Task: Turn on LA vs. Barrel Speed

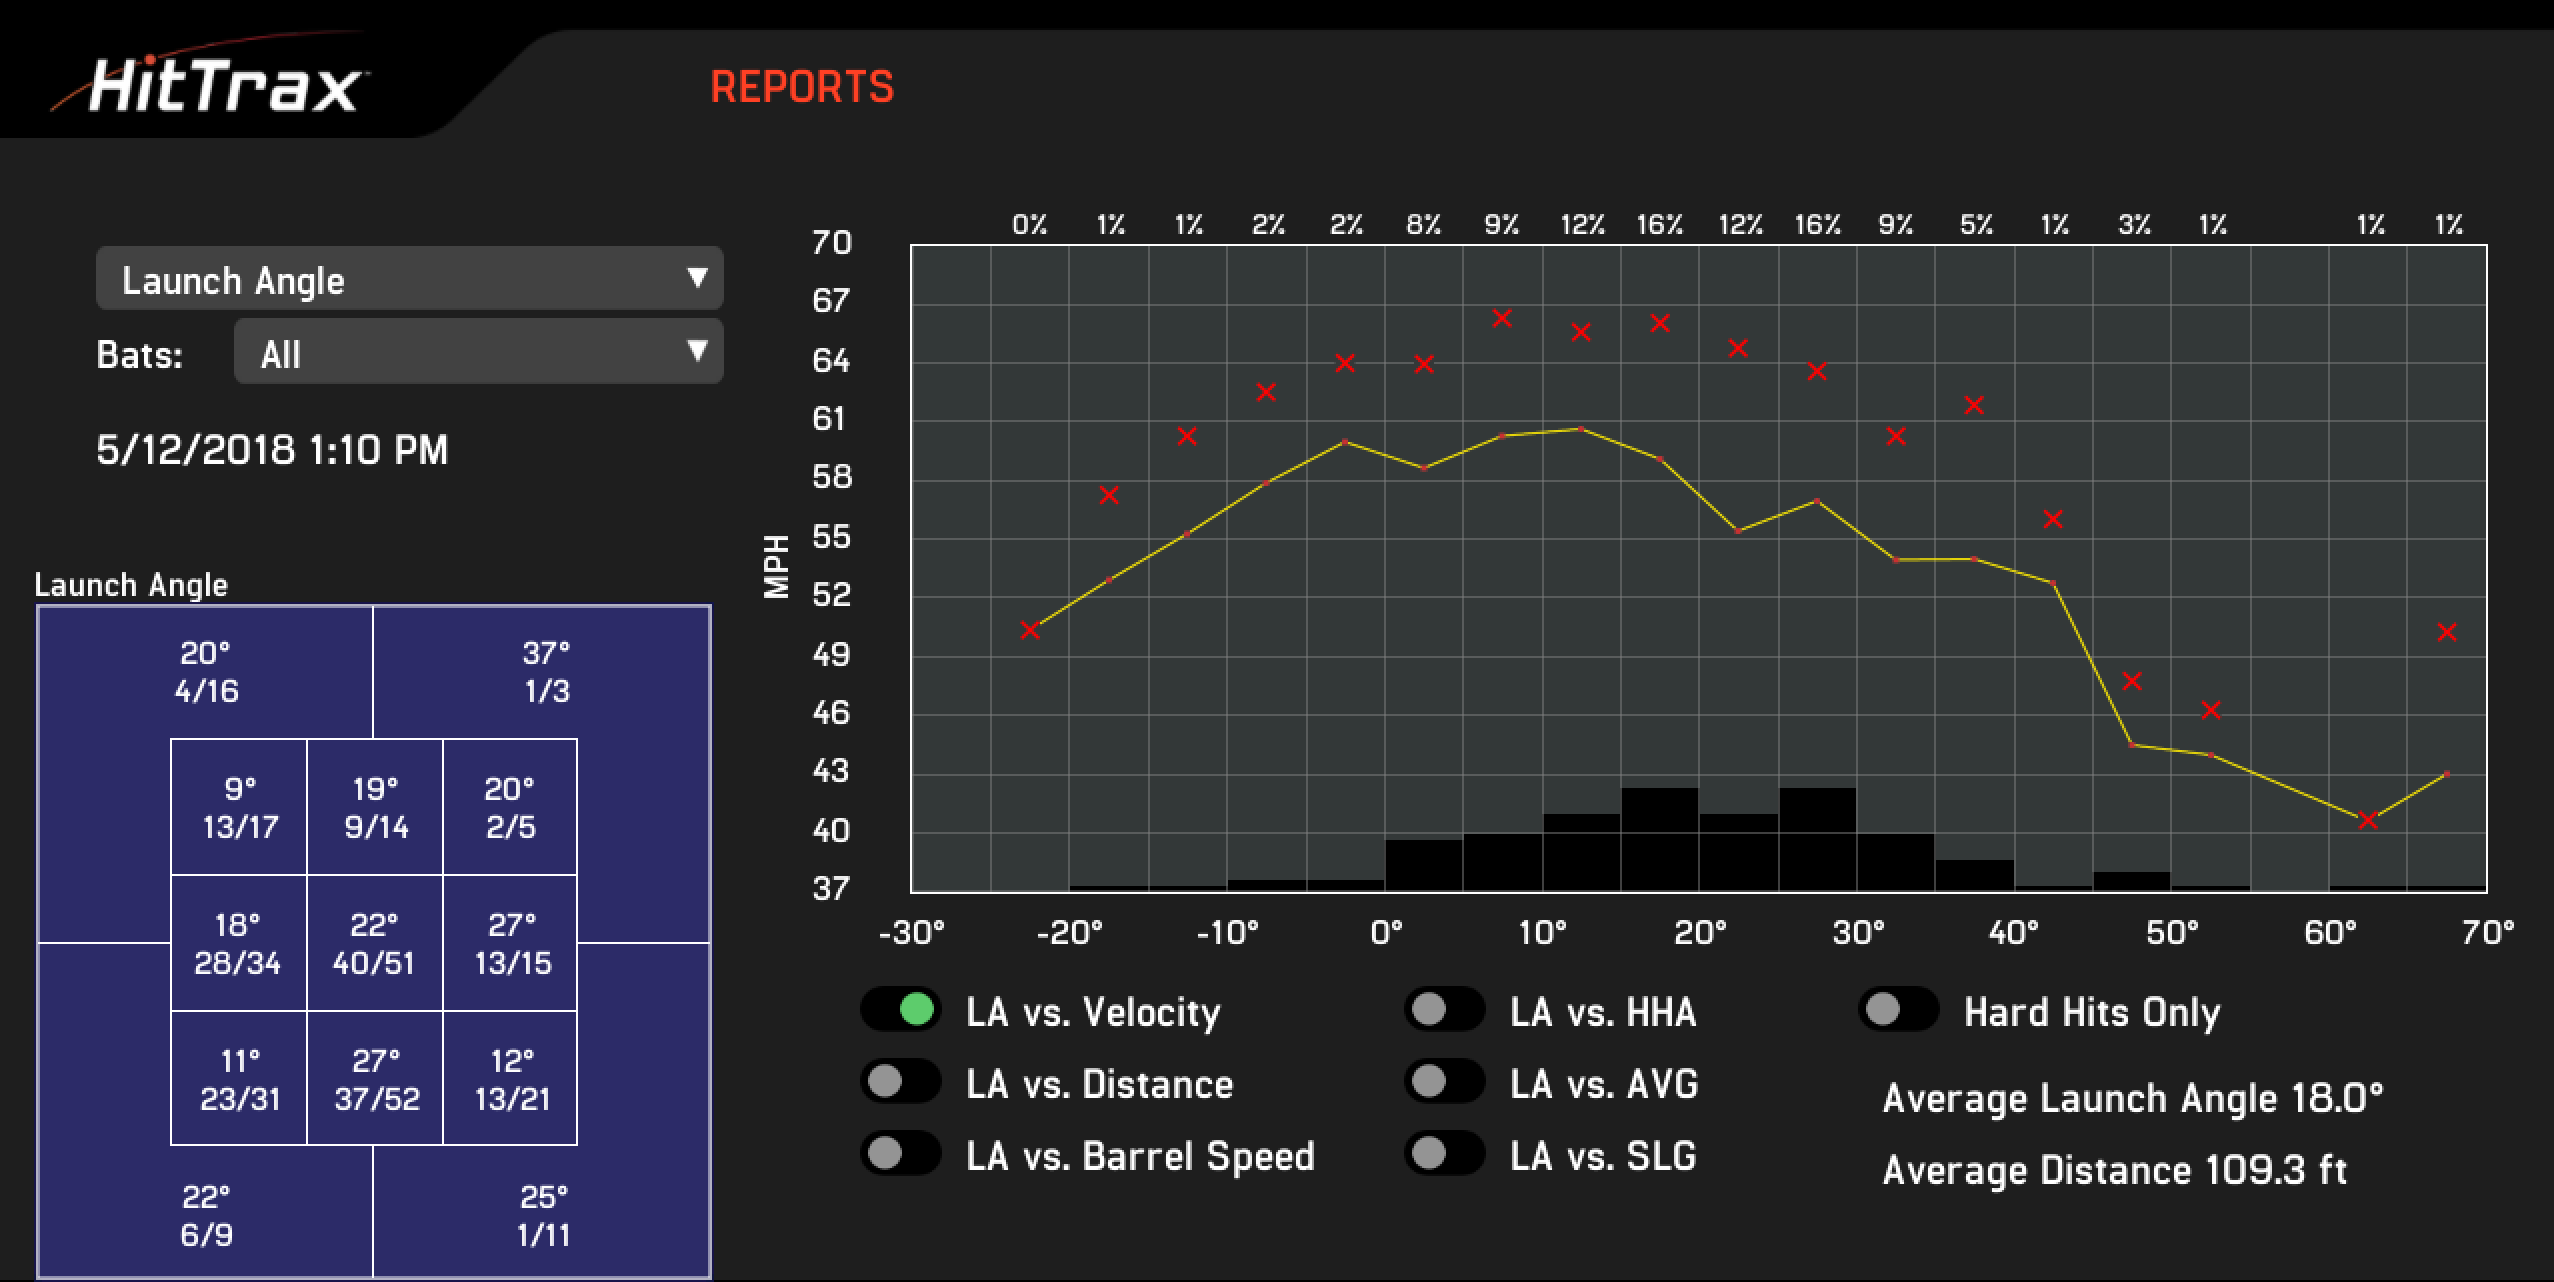Action: coord(901,1154)
